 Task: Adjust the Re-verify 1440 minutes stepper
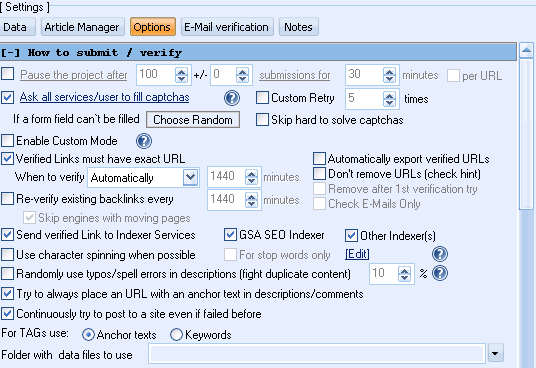coord(252,200)
